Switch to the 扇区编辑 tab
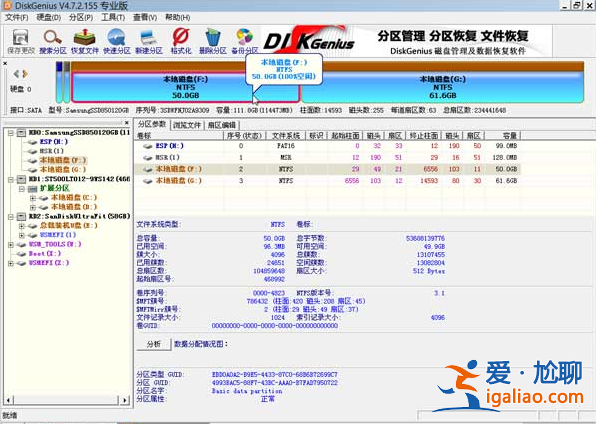Viewport: 596px width, 424px height. coord(222,125)
